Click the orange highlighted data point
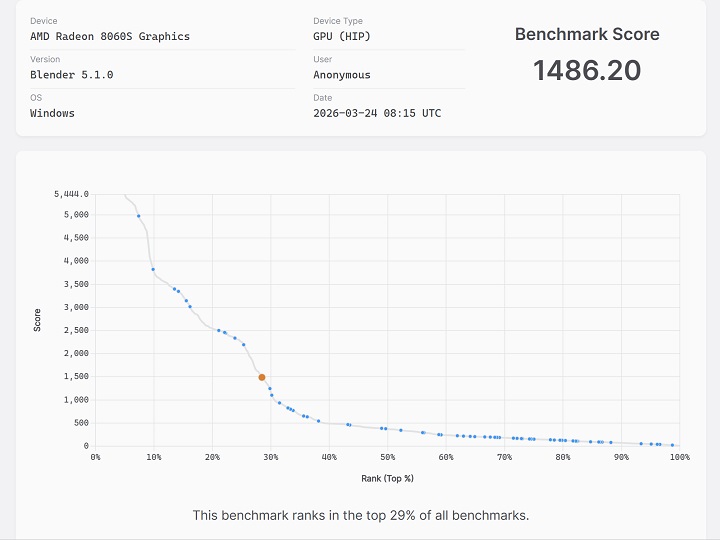 [262, 377]
